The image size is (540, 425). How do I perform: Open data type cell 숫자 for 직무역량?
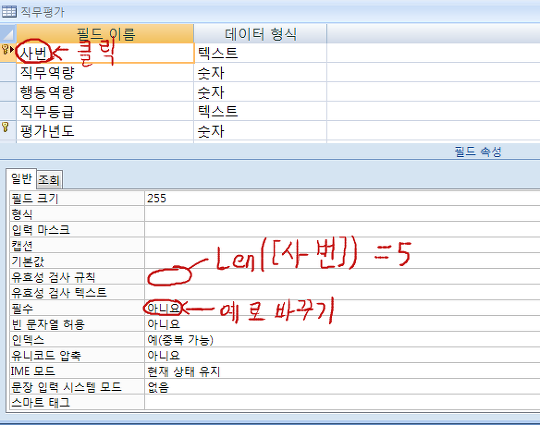260,72
